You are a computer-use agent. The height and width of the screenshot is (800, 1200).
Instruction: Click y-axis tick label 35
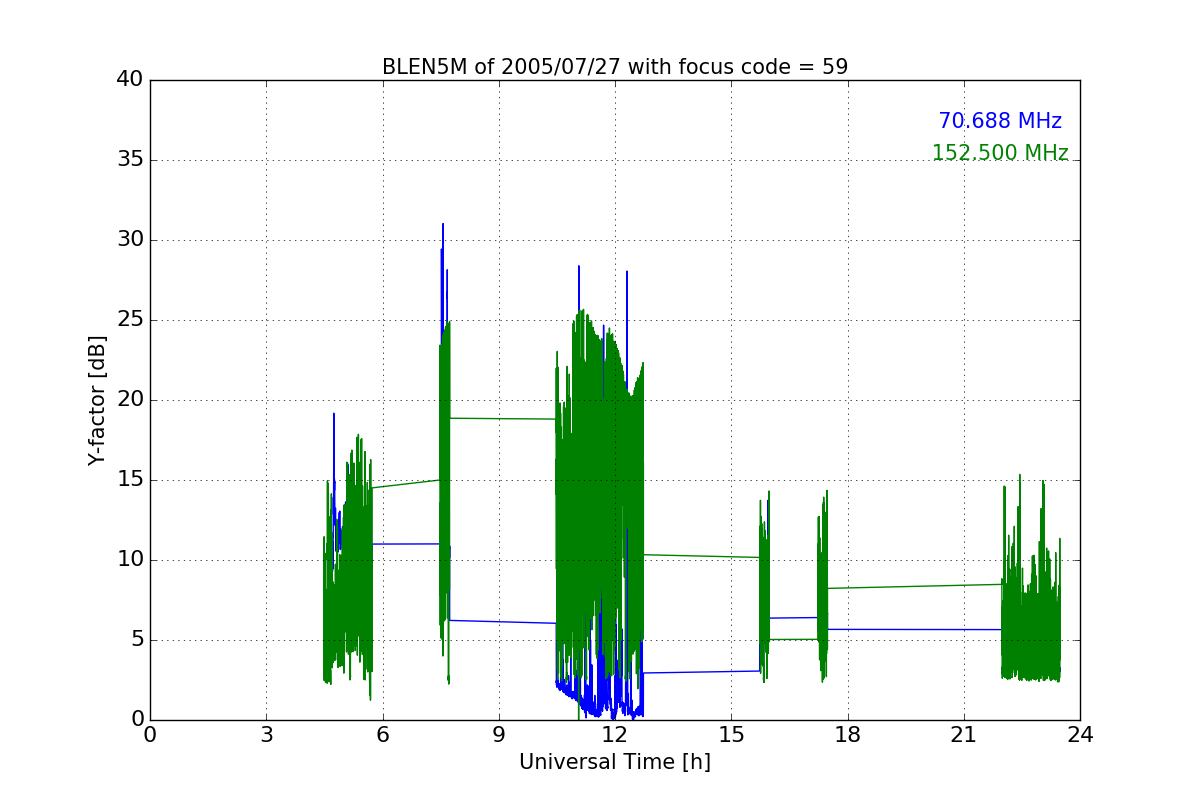coord(130,160)
